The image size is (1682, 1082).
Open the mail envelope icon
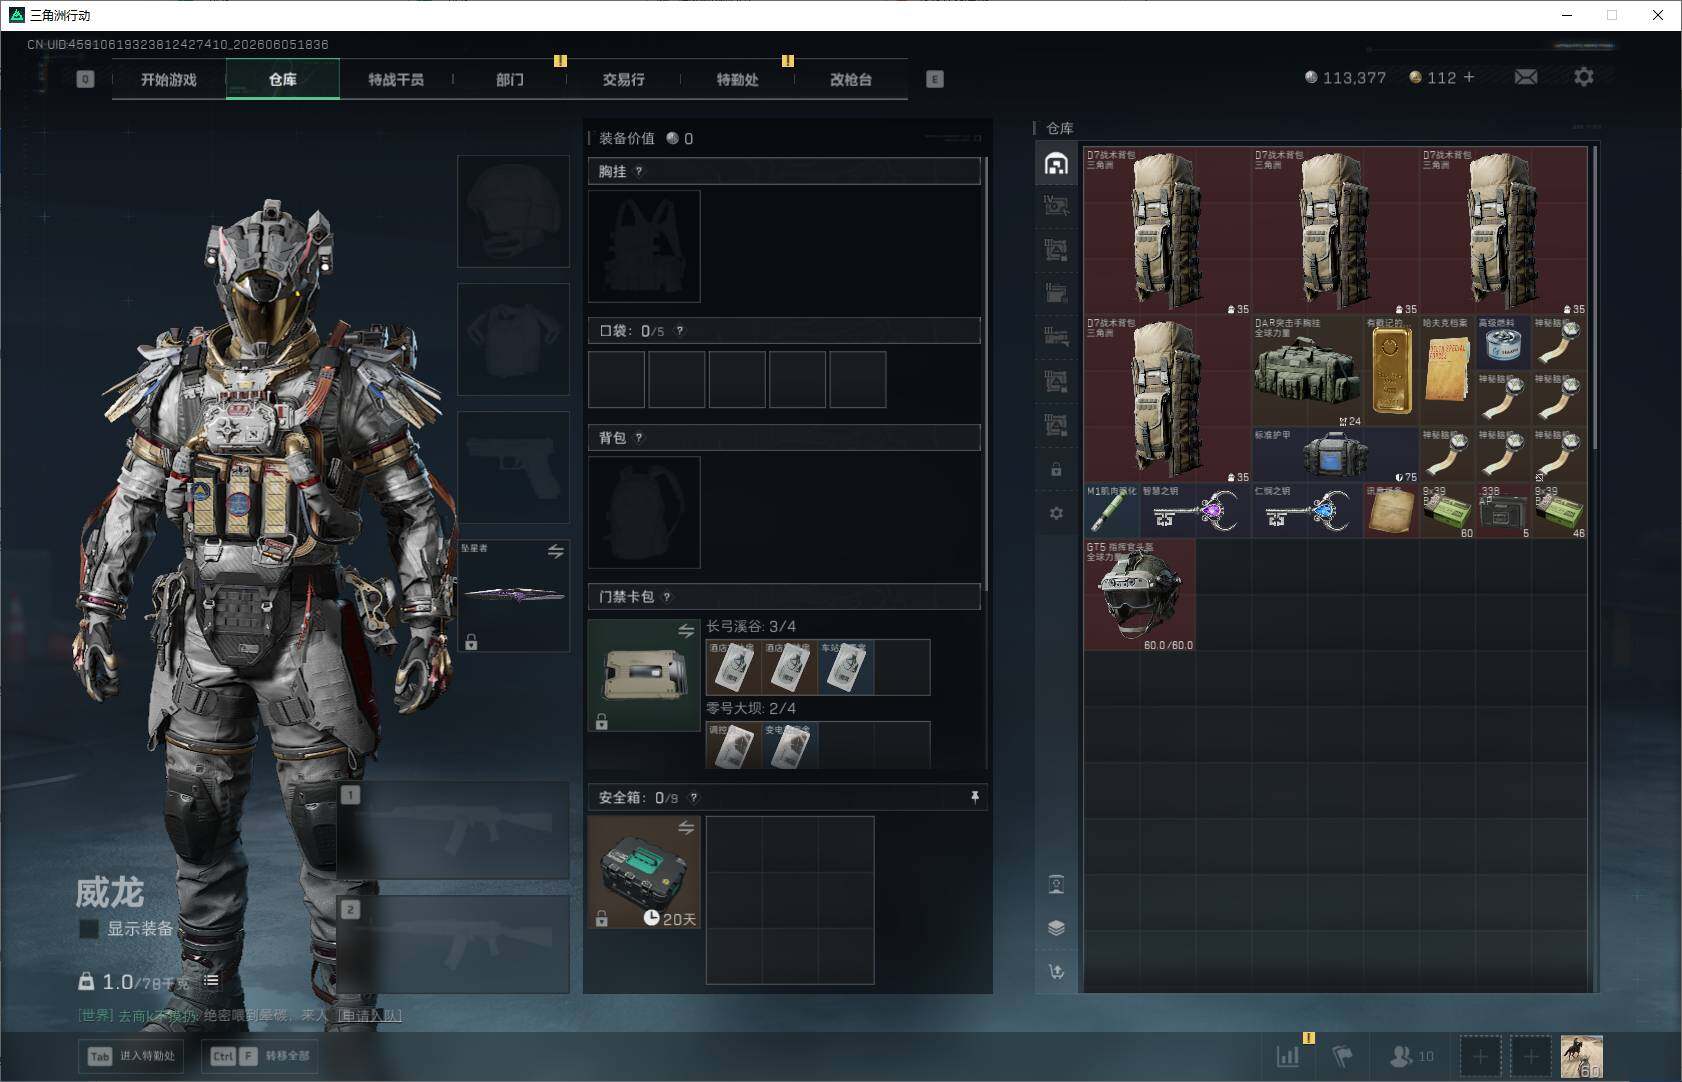click(1526, 77)
